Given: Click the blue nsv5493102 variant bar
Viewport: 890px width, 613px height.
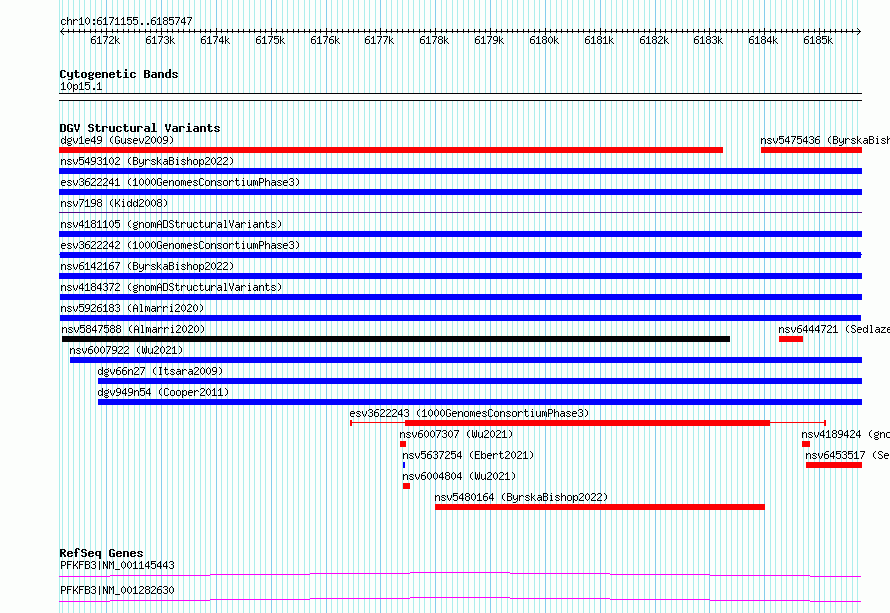Looking at the screenshot, I should 460,171.
